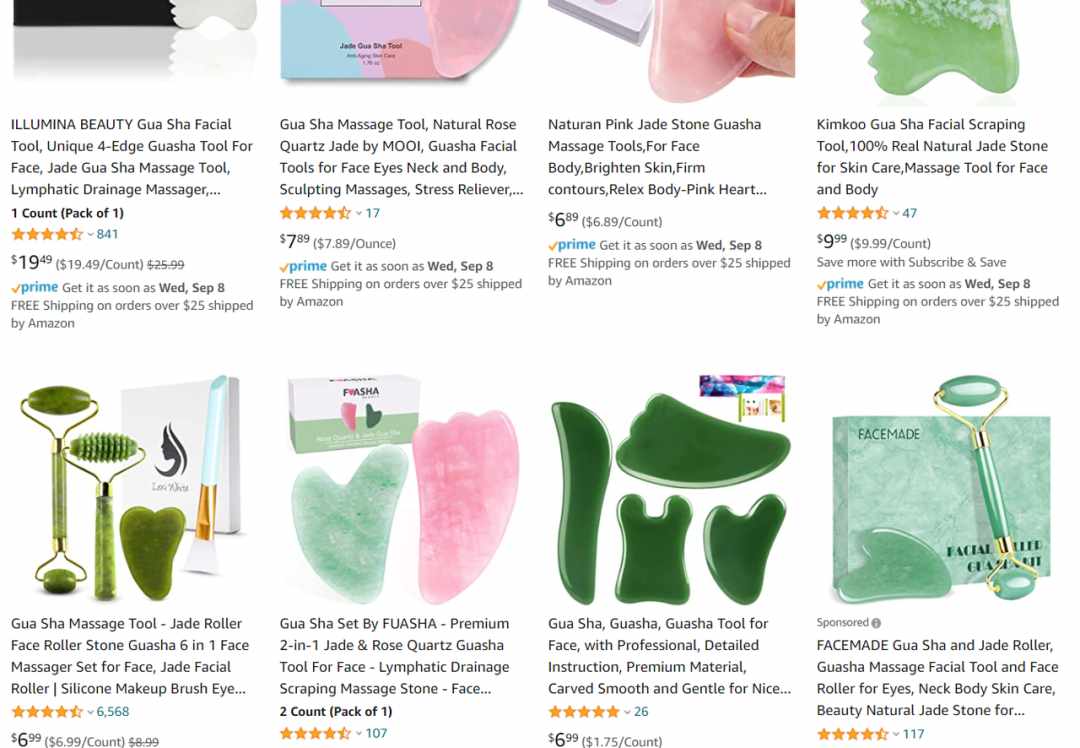Click the star rating of Kimkoo Gua Sha
The height and width of the screenshot is (748, 1080).
[853, 214]
